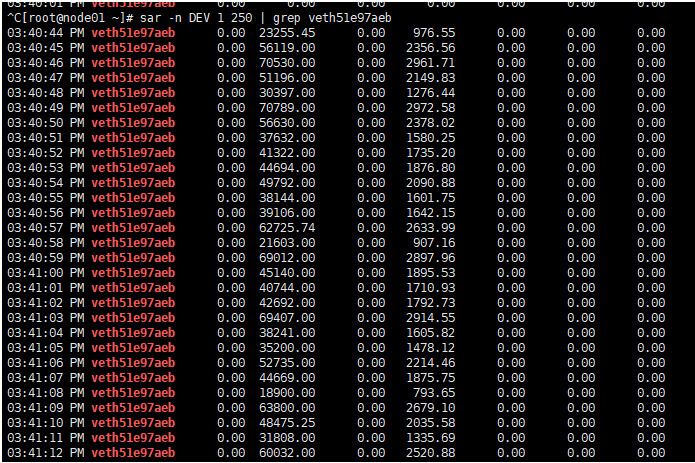
Task: Click timestamp 03:41:12 PM
Action: [x=46, y=453]
